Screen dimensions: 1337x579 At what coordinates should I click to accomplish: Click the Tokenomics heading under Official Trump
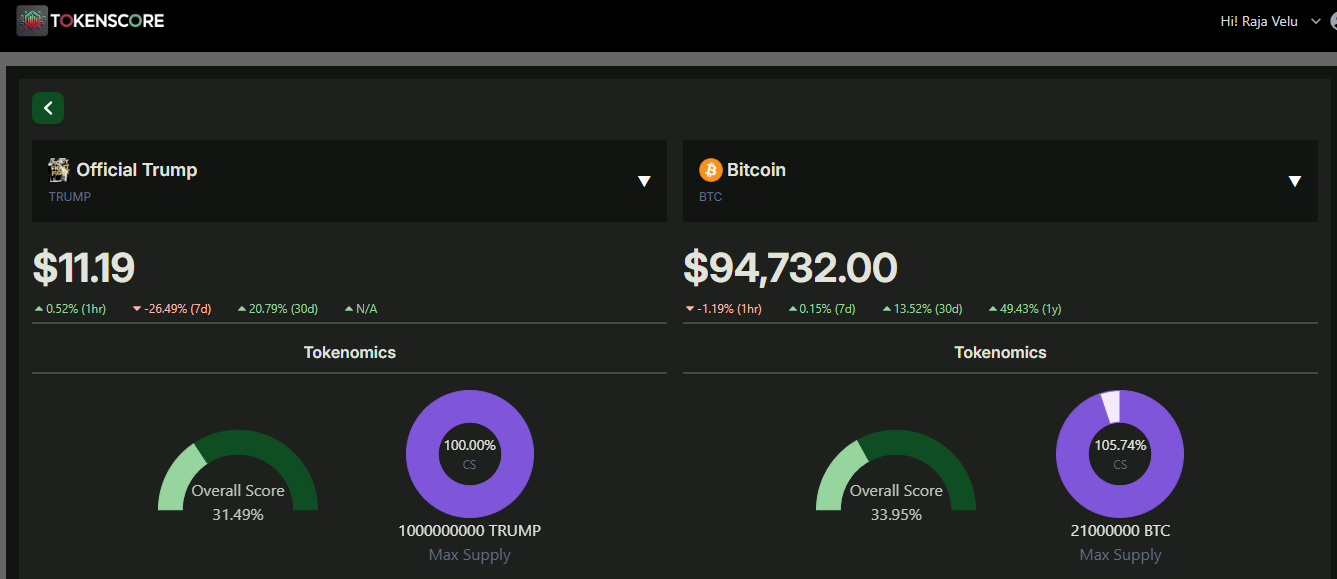(350, 352)
